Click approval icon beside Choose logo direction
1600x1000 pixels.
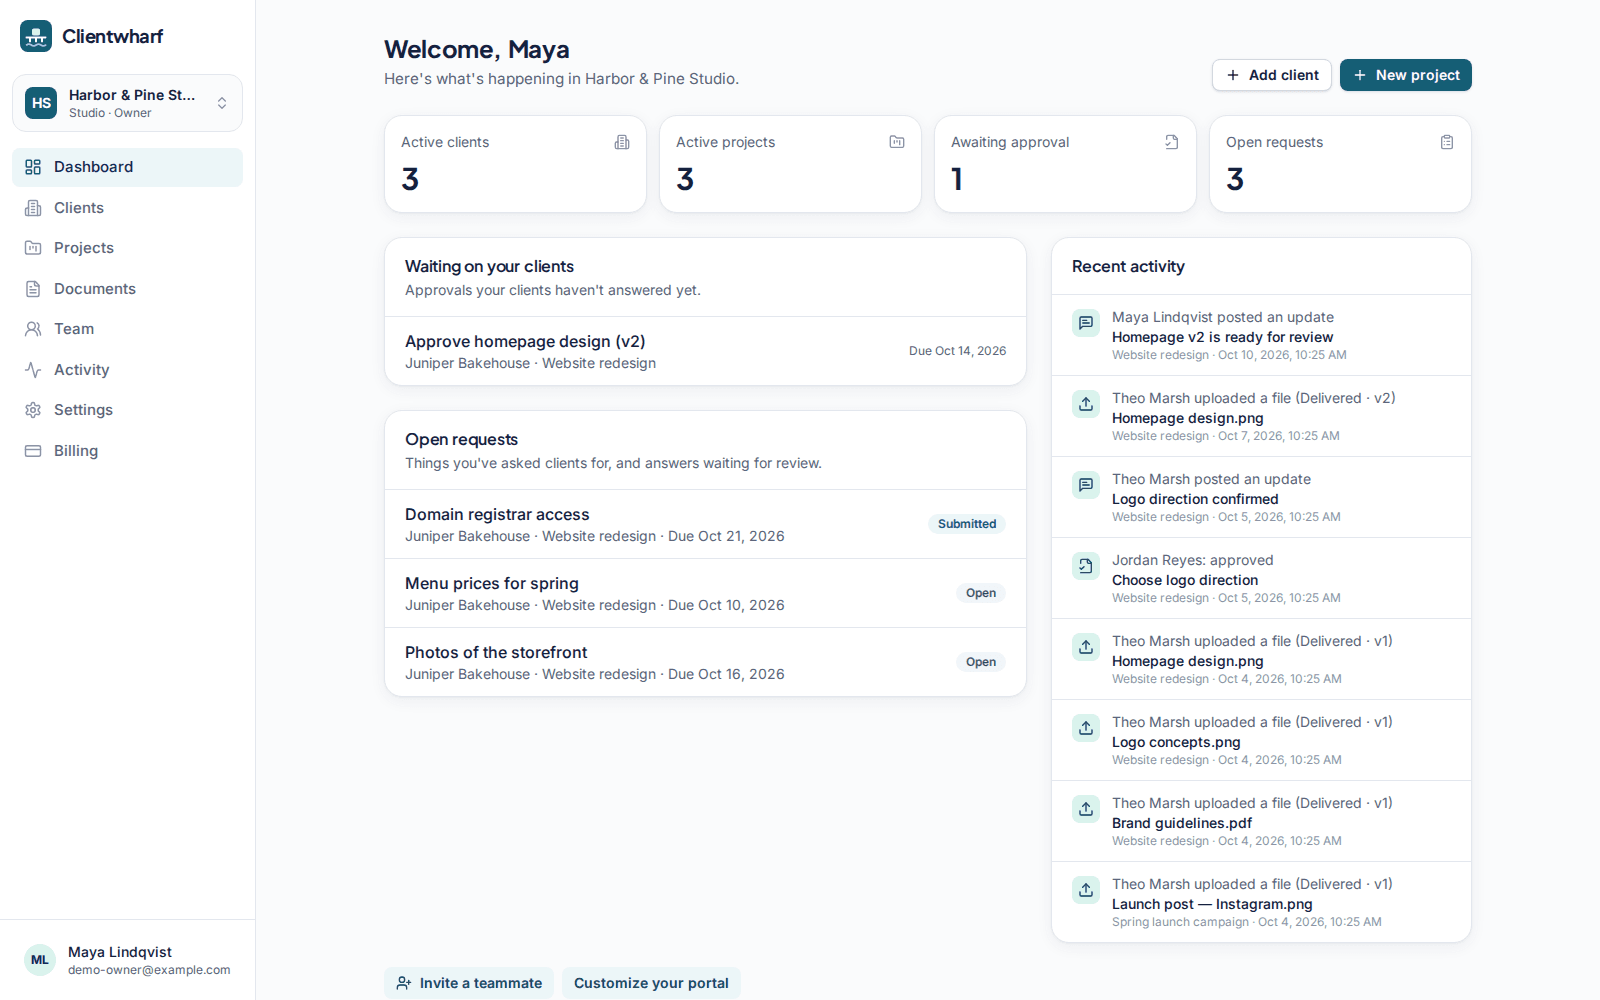[1086, 566]
